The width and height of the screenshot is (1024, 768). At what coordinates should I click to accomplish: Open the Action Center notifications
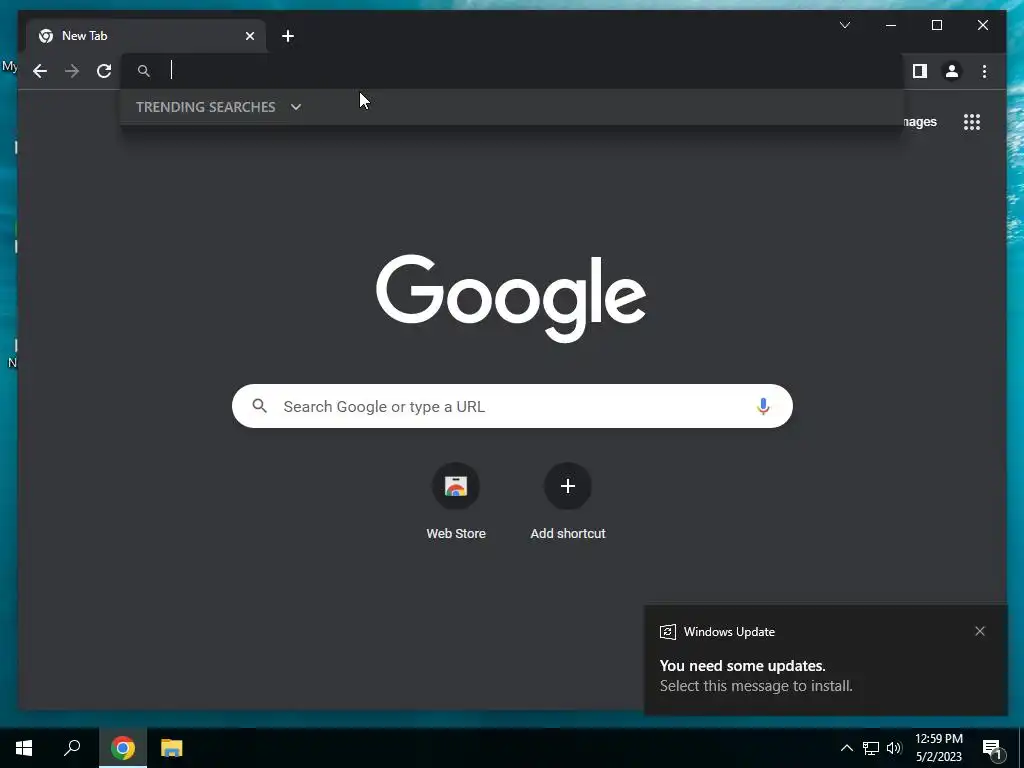point(993,748)
